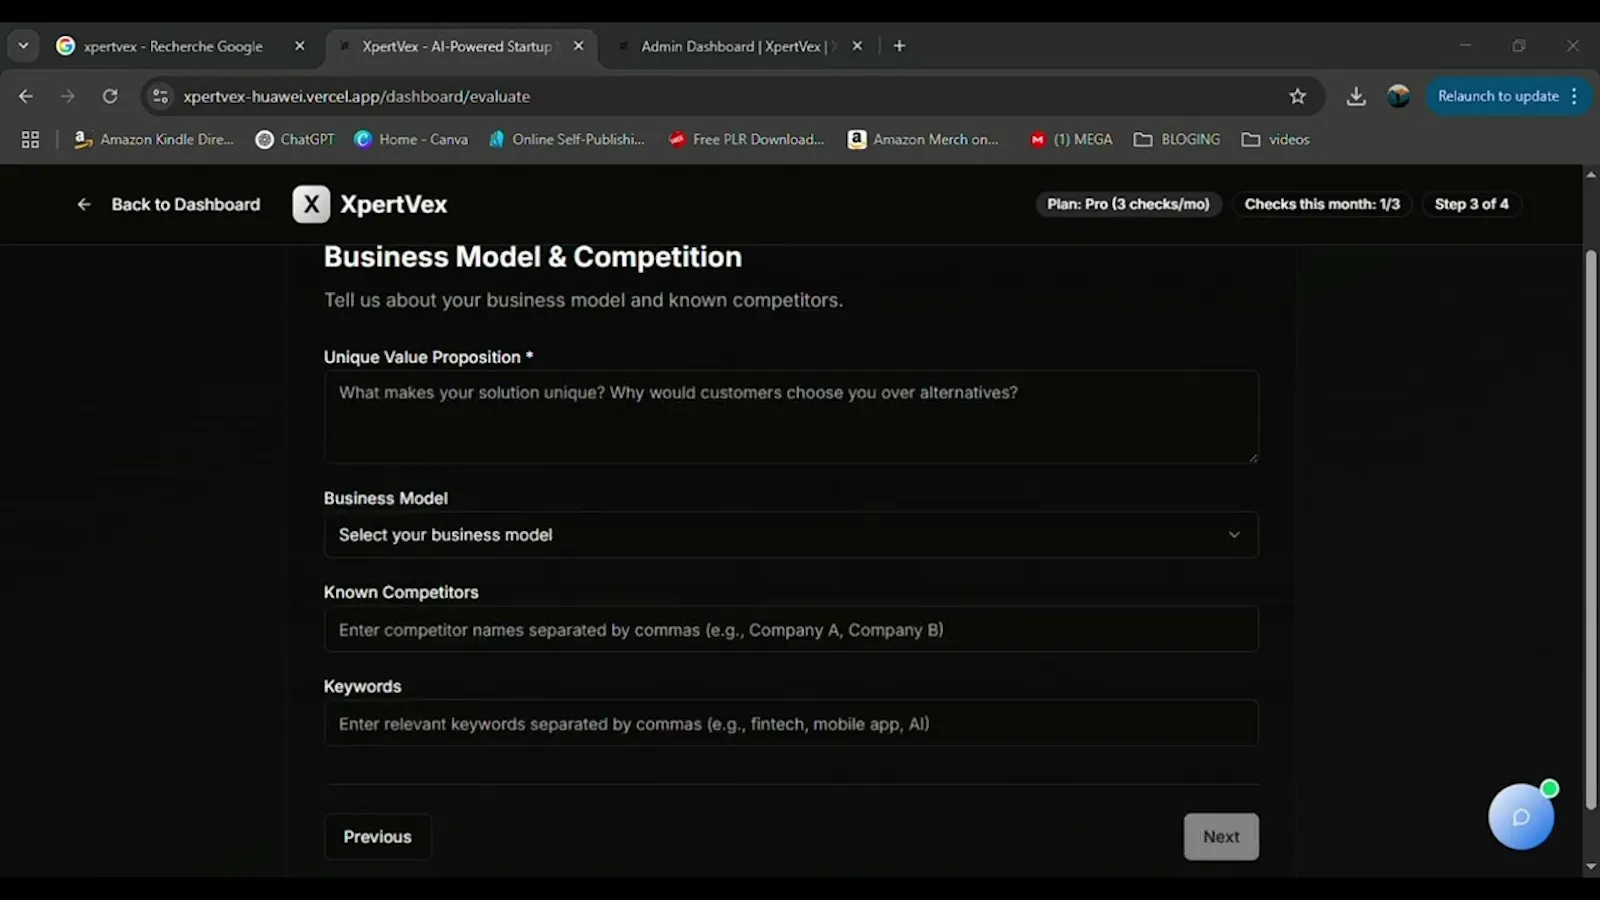Open site information icon in address bar

(x=160, y=96)
